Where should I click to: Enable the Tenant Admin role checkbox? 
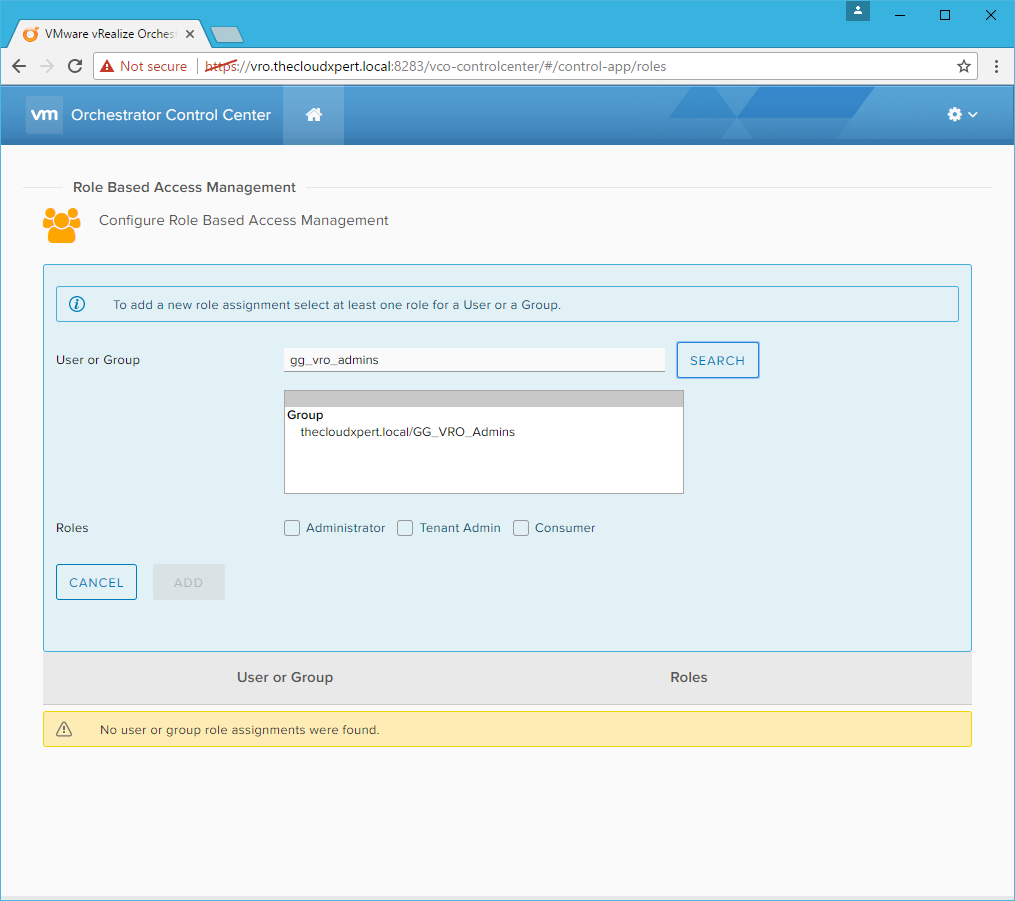(x=405, y=528)
